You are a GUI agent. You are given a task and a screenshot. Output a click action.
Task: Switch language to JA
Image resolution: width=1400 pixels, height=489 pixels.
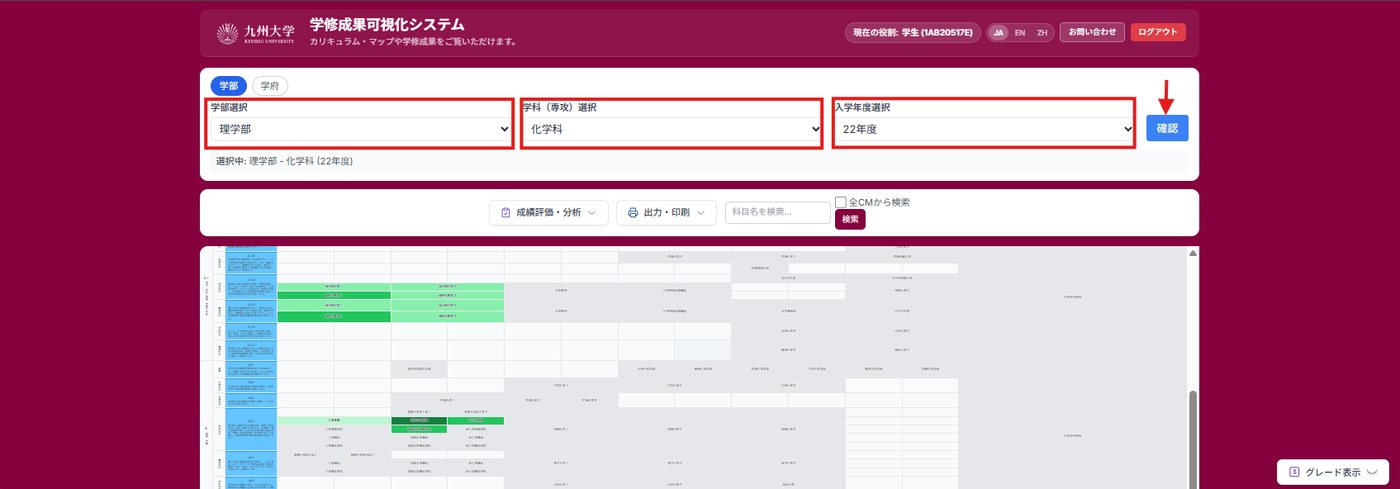pos(998,33)
